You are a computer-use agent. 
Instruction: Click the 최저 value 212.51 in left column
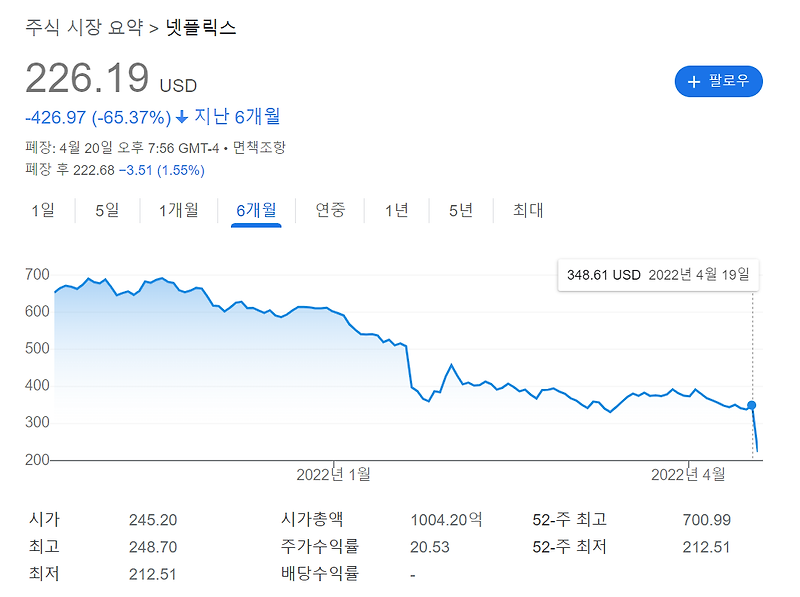click(153, 574)
